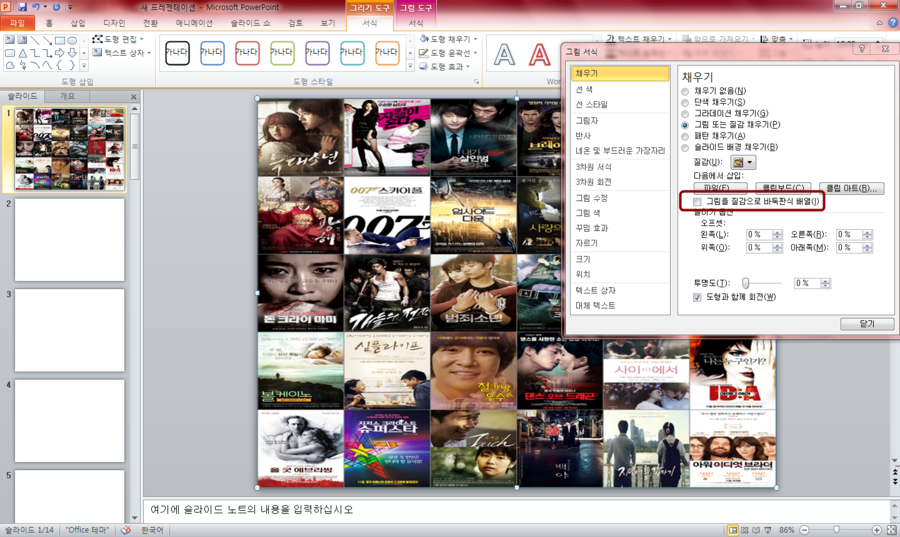Select 선 색 in dialog sidebar
Screen dimensions: 900x537
point(620,90)
